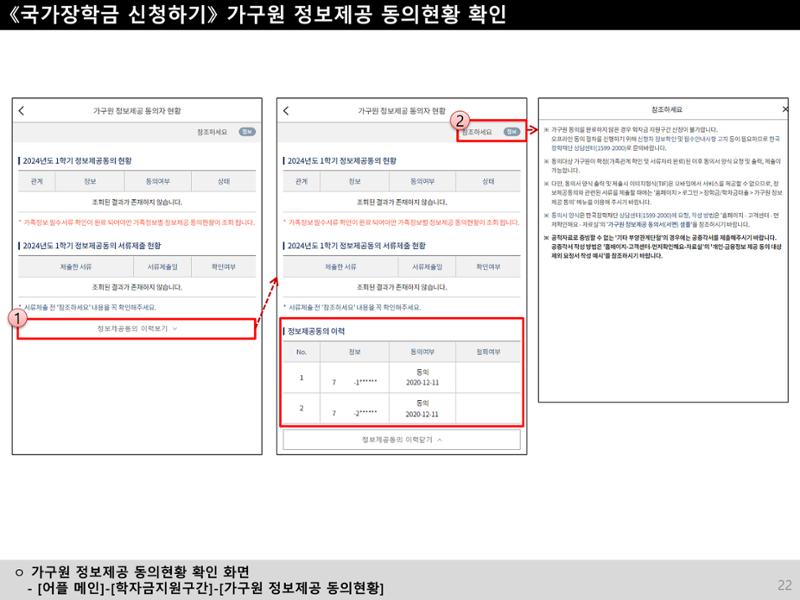Select history row number 1
The height and width of the screenshot is (600, 800).
(x=402, y=378)
